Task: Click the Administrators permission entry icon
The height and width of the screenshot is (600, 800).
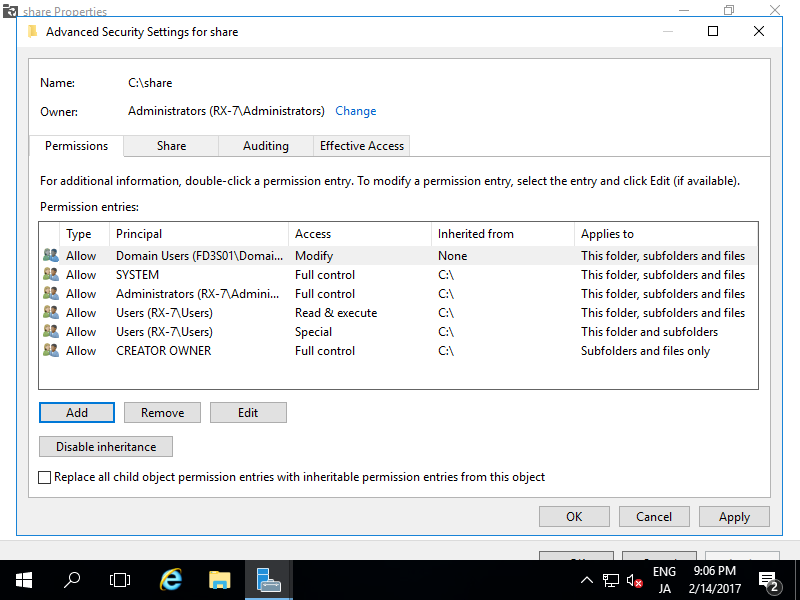Action: coord(51,293)
